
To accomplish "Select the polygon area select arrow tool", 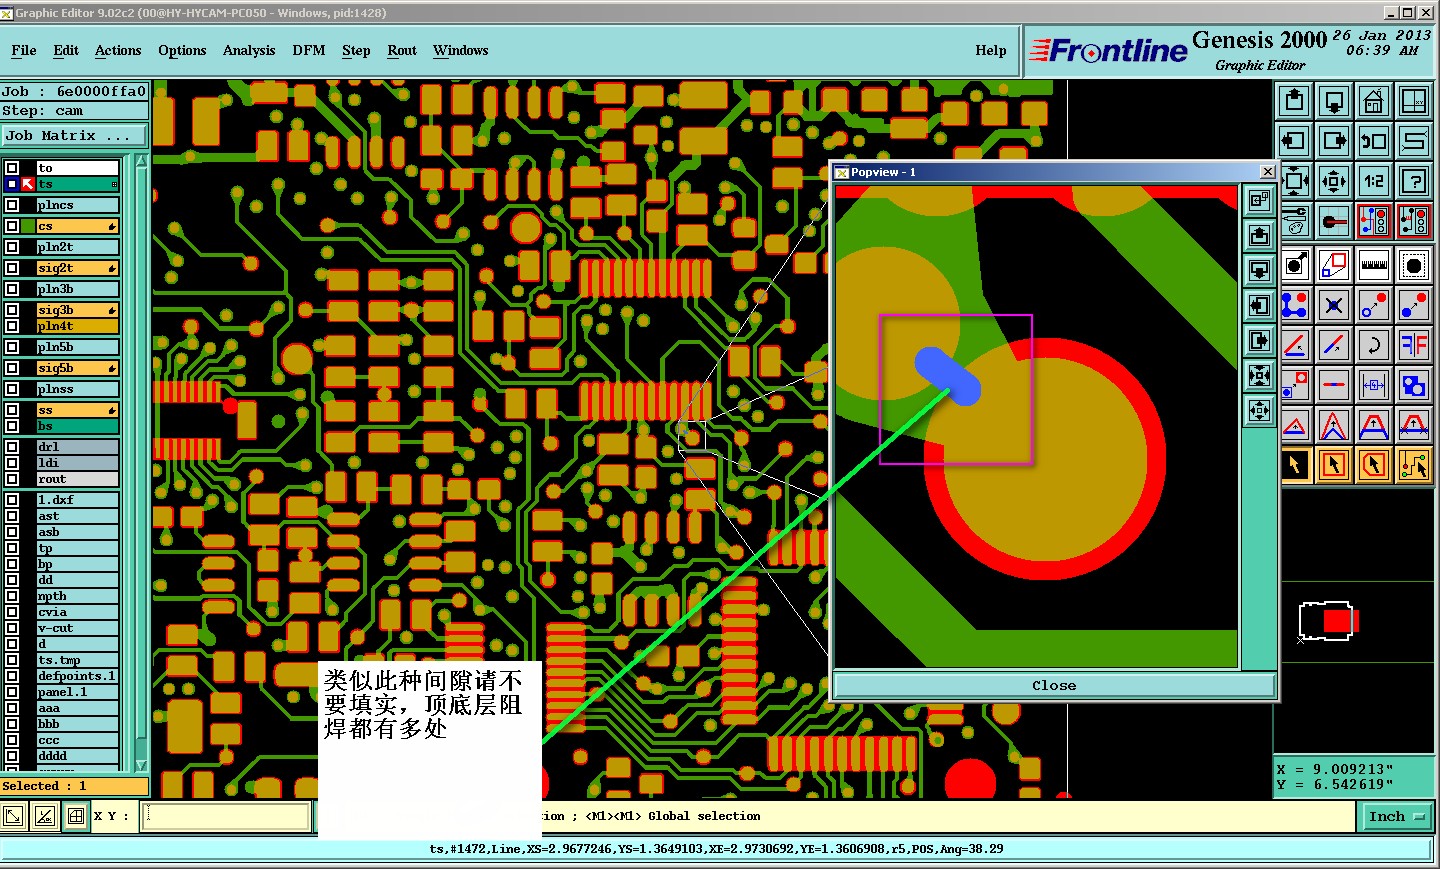I will tap(1374, 465).
